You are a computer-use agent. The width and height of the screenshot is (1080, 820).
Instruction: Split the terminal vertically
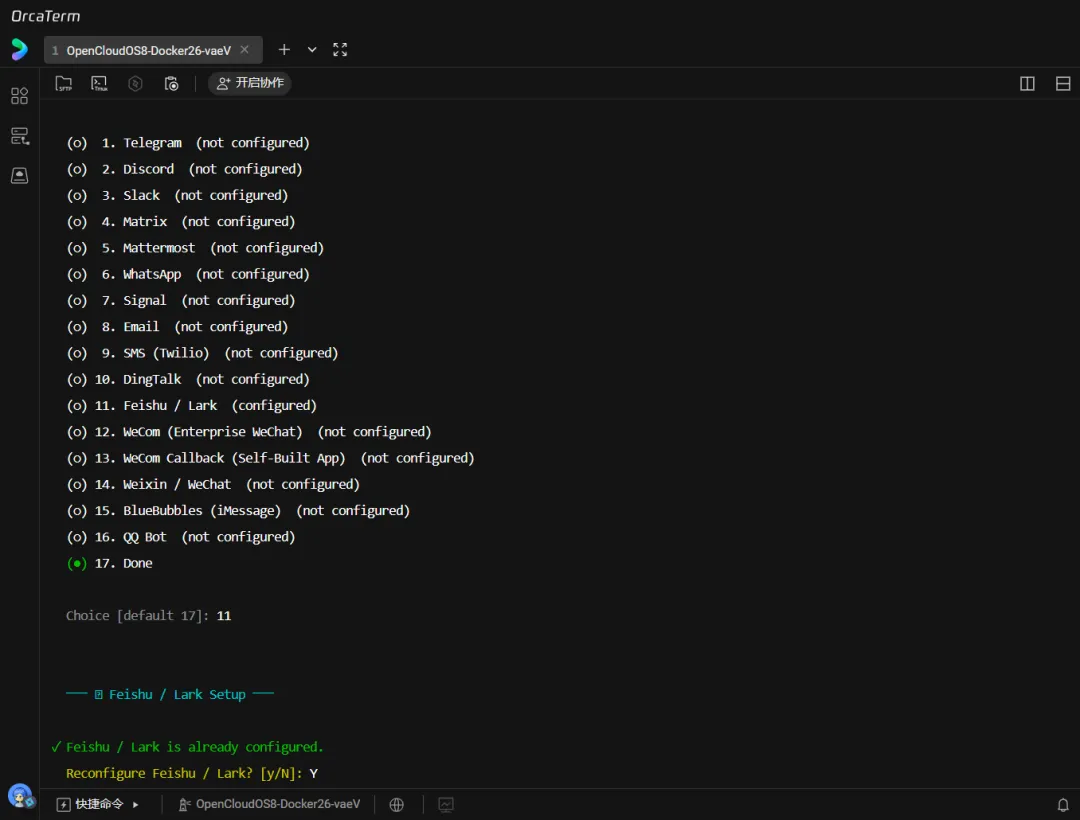(1027, 83)
